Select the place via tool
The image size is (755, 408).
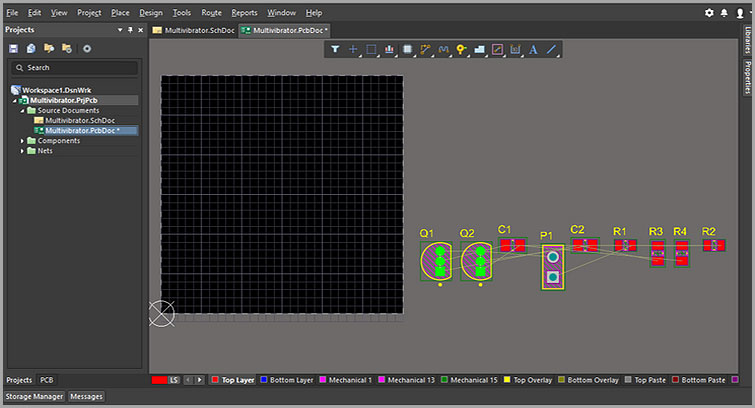[x=461, y=49]
